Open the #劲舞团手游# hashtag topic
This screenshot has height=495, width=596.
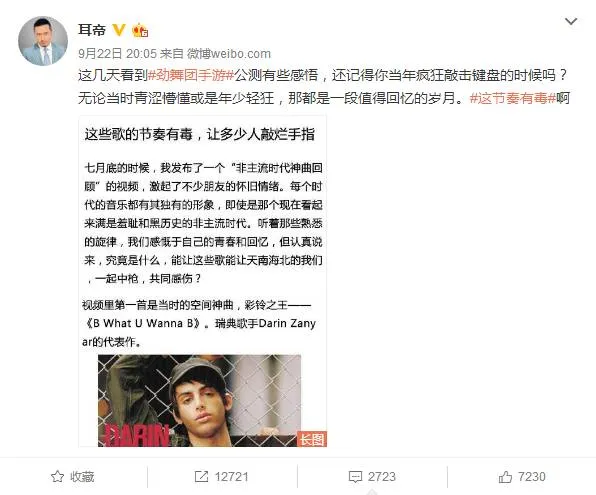tap(191, 75)
